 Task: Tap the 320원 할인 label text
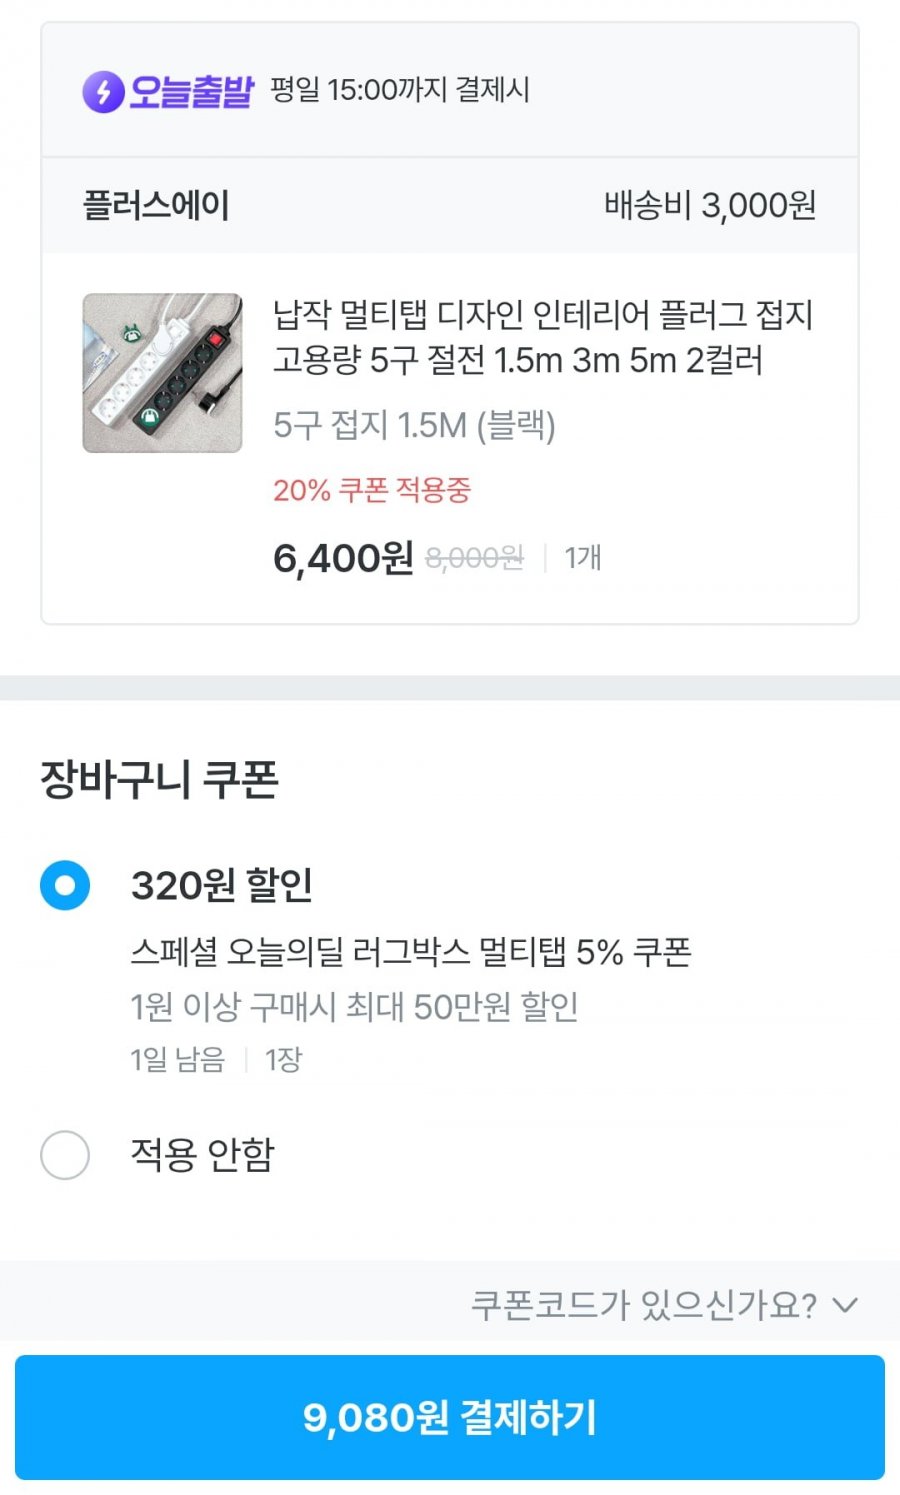coord(222,886)
